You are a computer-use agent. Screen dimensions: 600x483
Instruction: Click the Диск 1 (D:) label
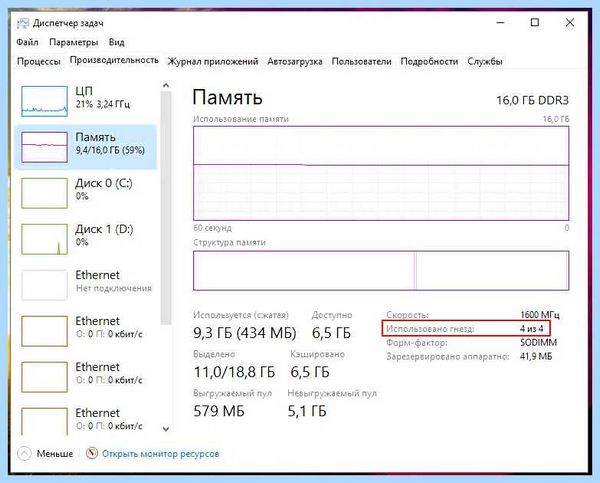tap(104, 229)
